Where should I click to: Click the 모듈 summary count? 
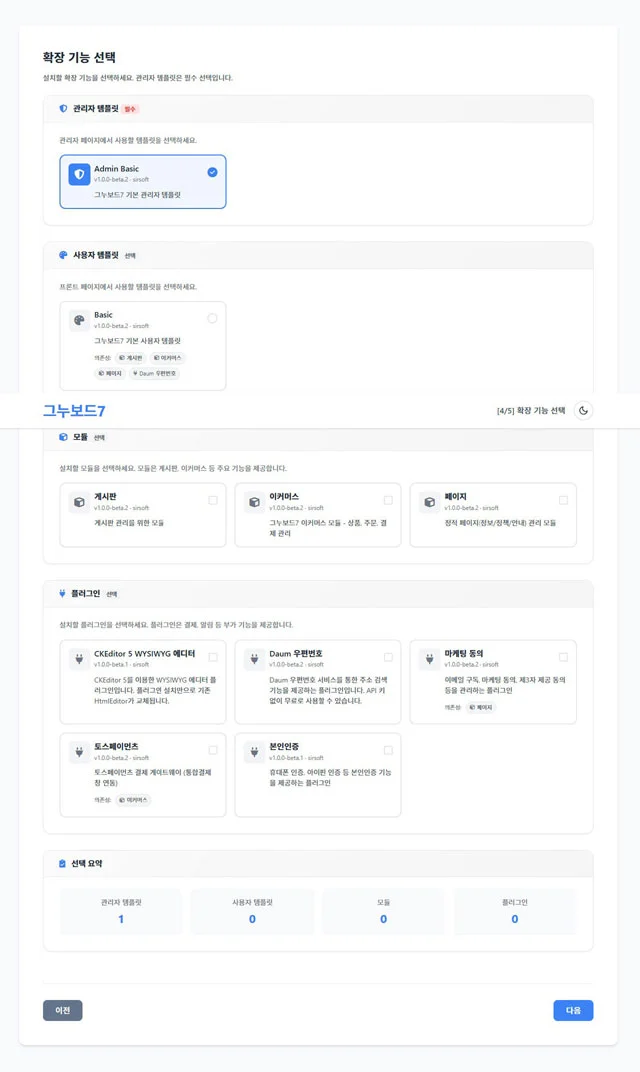coord(384,919)
